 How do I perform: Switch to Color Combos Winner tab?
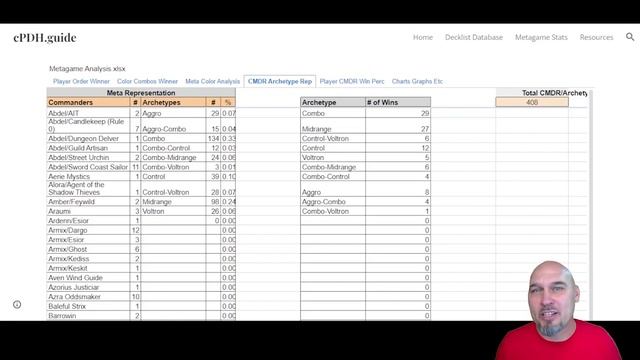(147, 81)
